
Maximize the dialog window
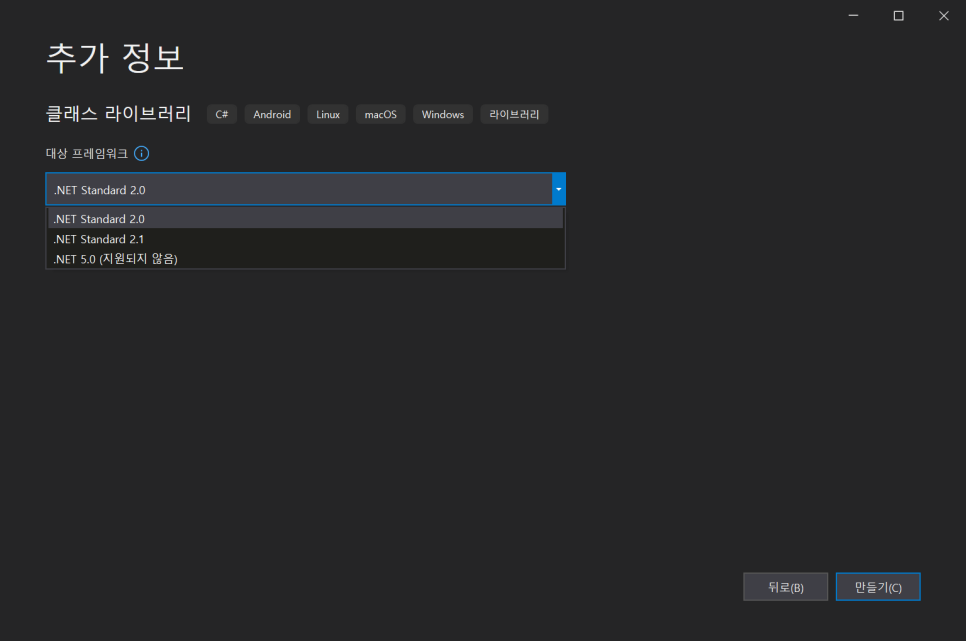(898, 15)
